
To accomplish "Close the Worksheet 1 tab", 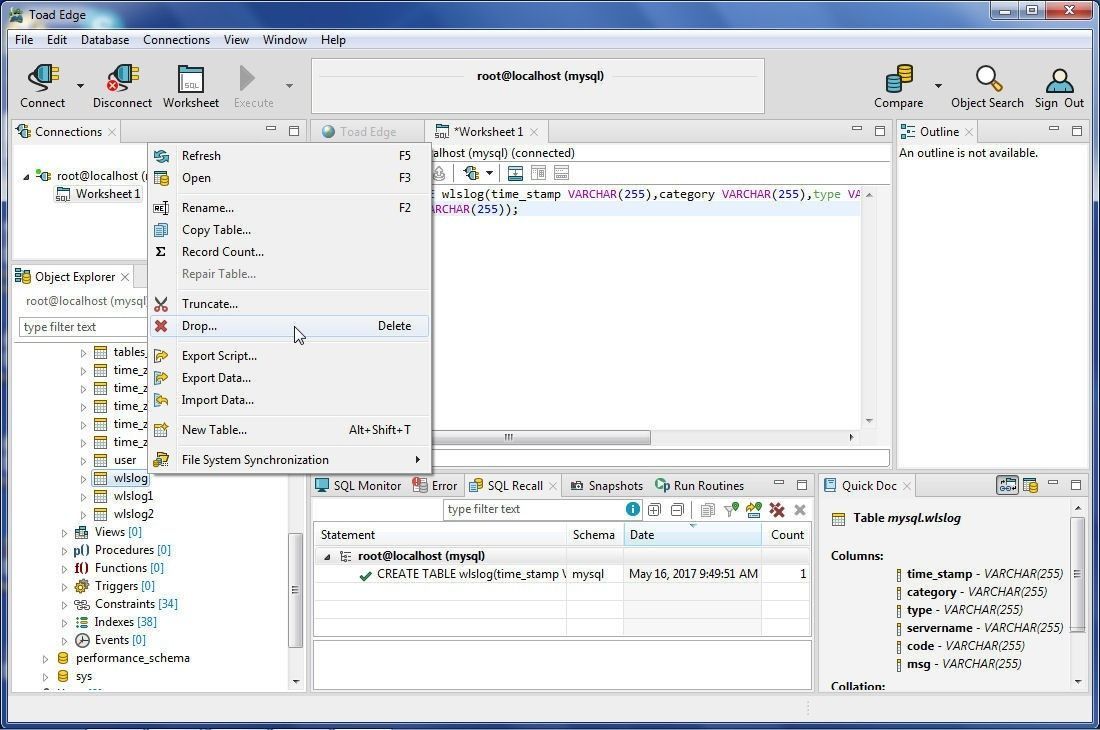I will click(535, 132).
